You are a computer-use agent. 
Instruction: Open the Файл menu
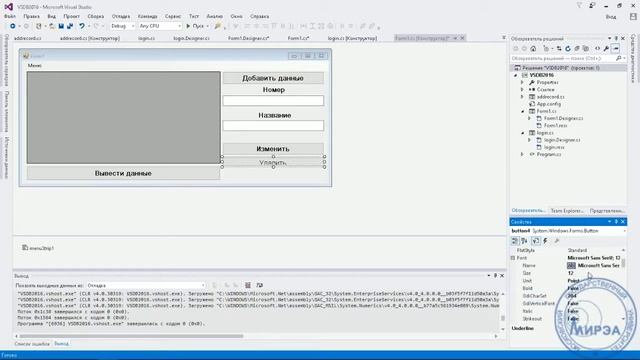click(10, 16)
